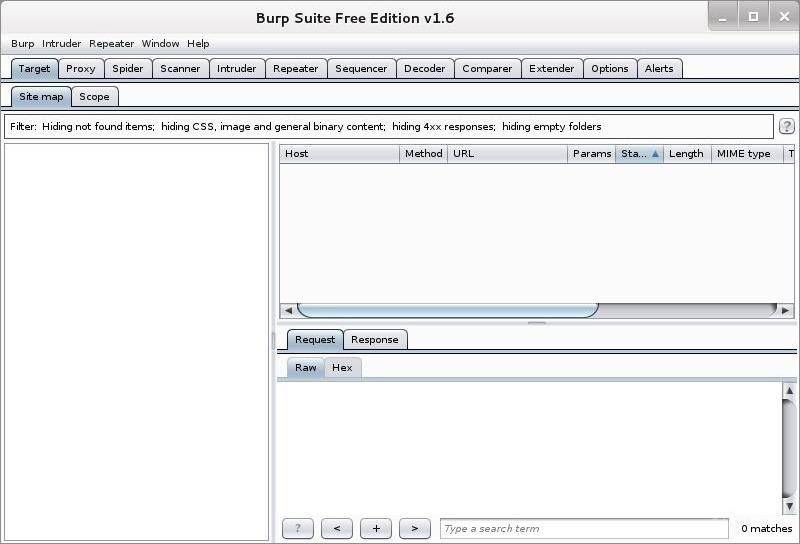Sort table by URL column

tap(507, 154)
